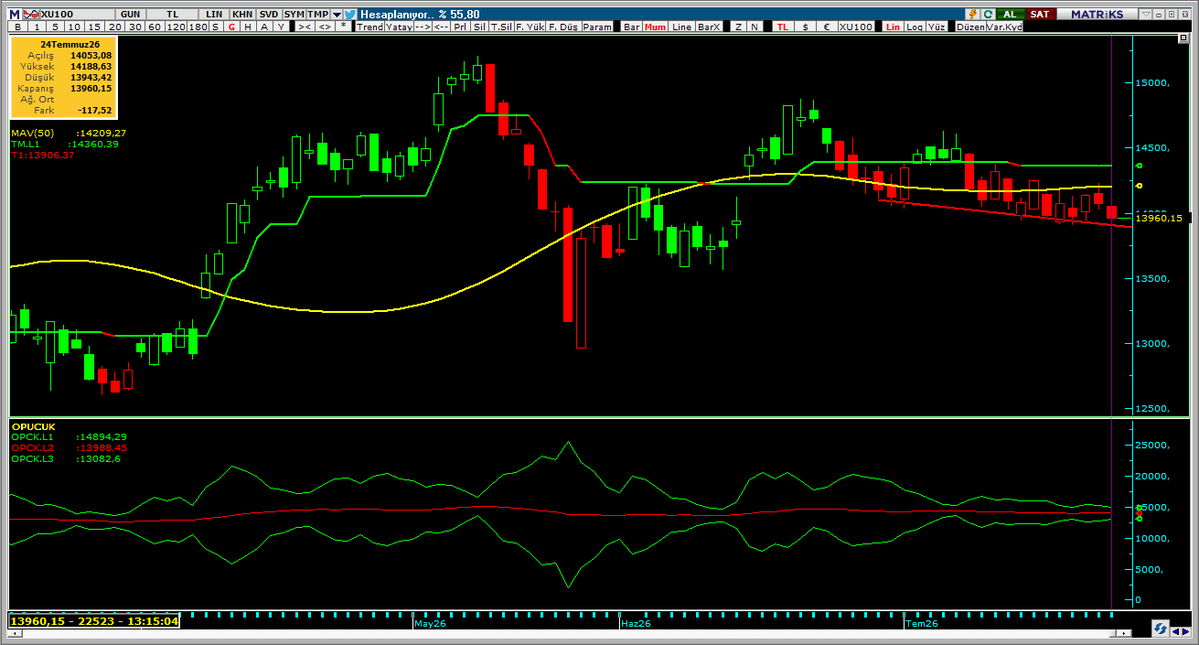This screenshot has width=1199, height=645.
Task: Switch chart type to BarX
Action: coord(709,27)
